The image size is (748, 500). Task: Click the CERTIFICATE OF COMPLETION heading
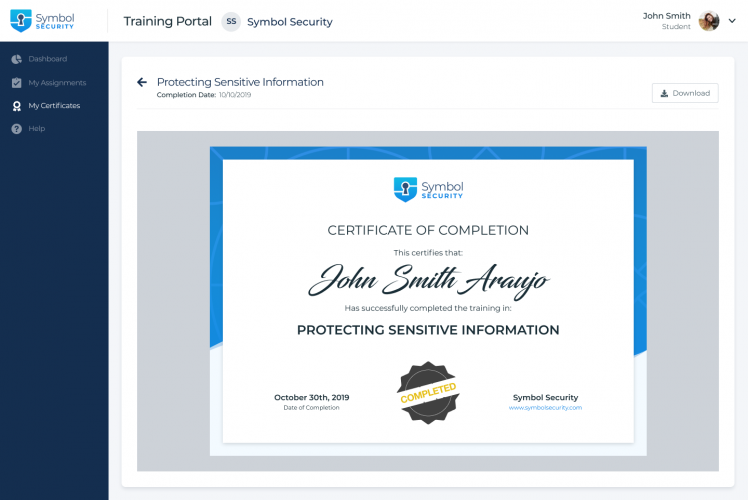(x=428, y=230)
